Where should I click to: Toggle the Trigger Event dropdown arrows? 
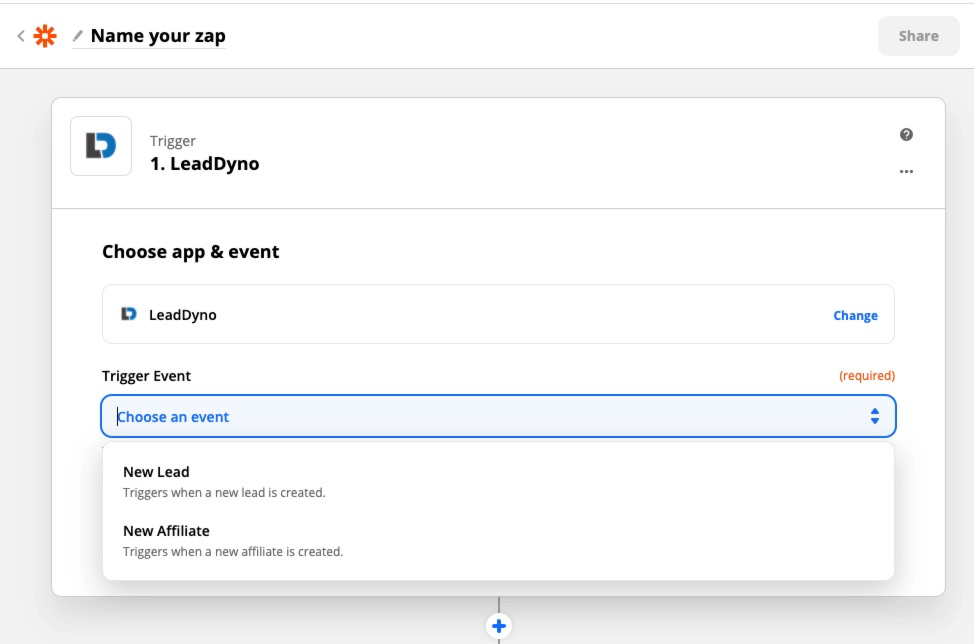click(875, 416)
